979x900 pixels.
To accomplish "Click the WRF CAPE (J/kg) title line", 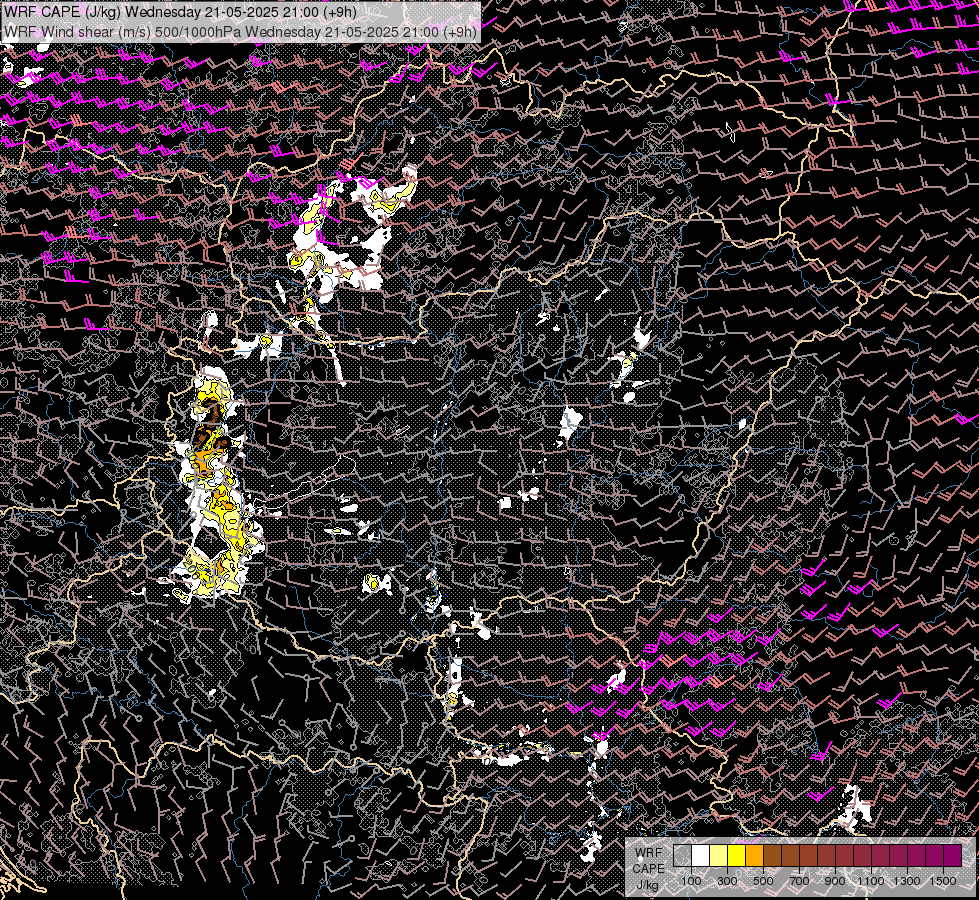I will [x=180, y=12].
